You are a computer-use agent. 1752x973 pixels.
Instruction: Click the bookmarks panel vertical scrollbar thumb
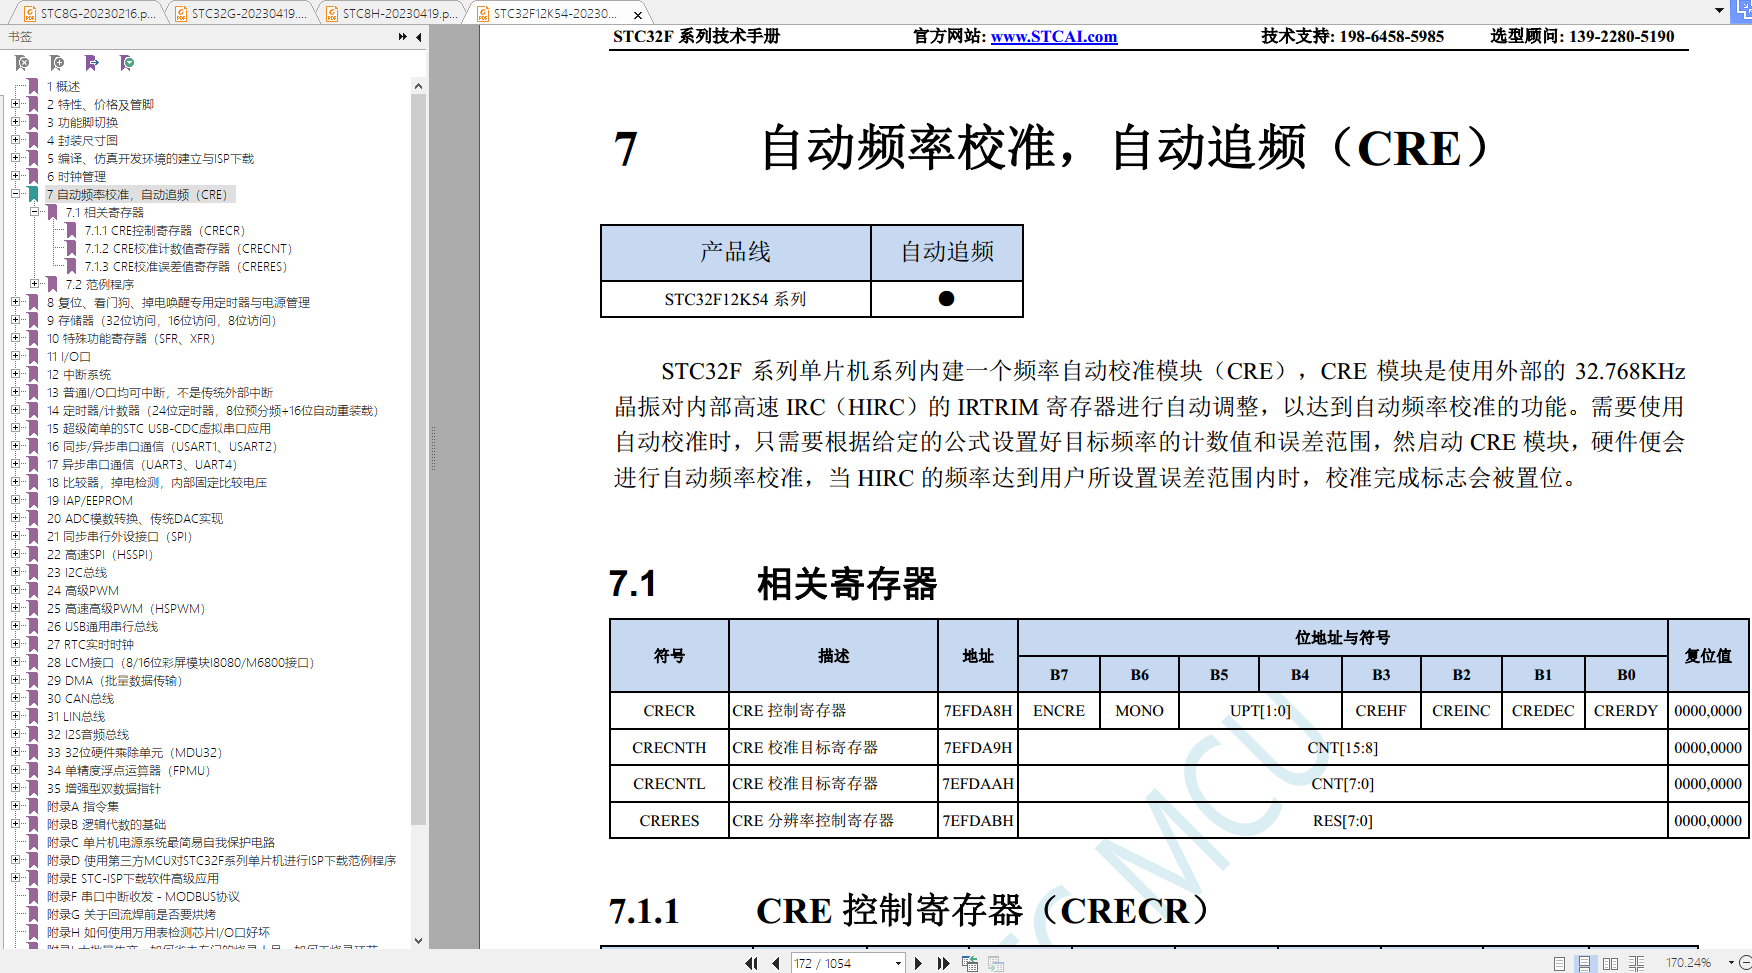pos(418,460)
